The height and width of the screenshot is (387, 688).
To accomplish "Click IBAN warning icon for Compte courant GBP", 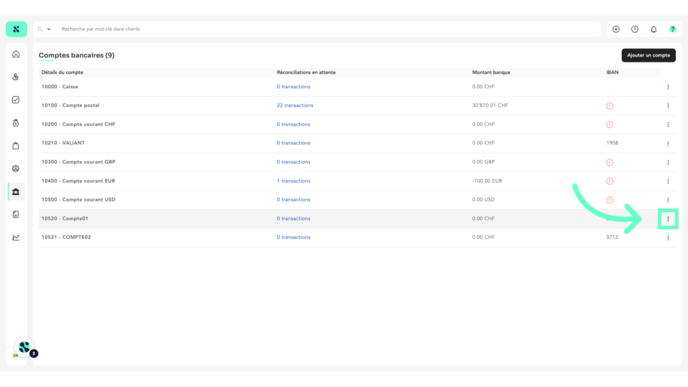I will (x=609, y=162).
